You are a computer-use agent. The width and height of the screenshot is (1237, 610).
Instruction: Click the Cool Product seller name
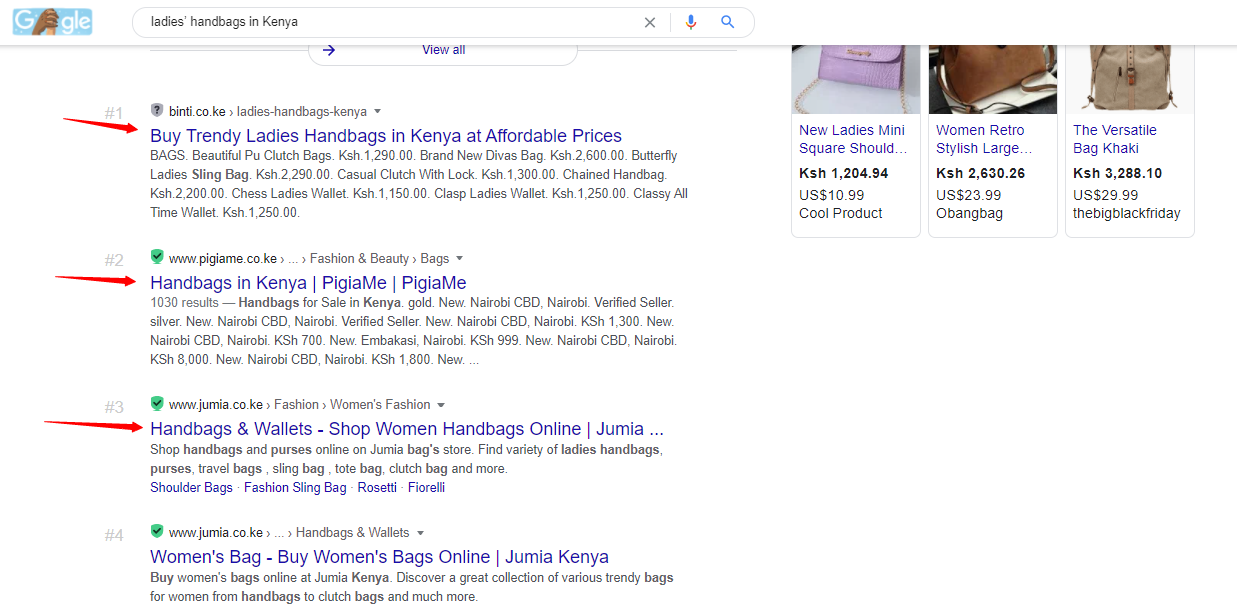click(841, 213)
